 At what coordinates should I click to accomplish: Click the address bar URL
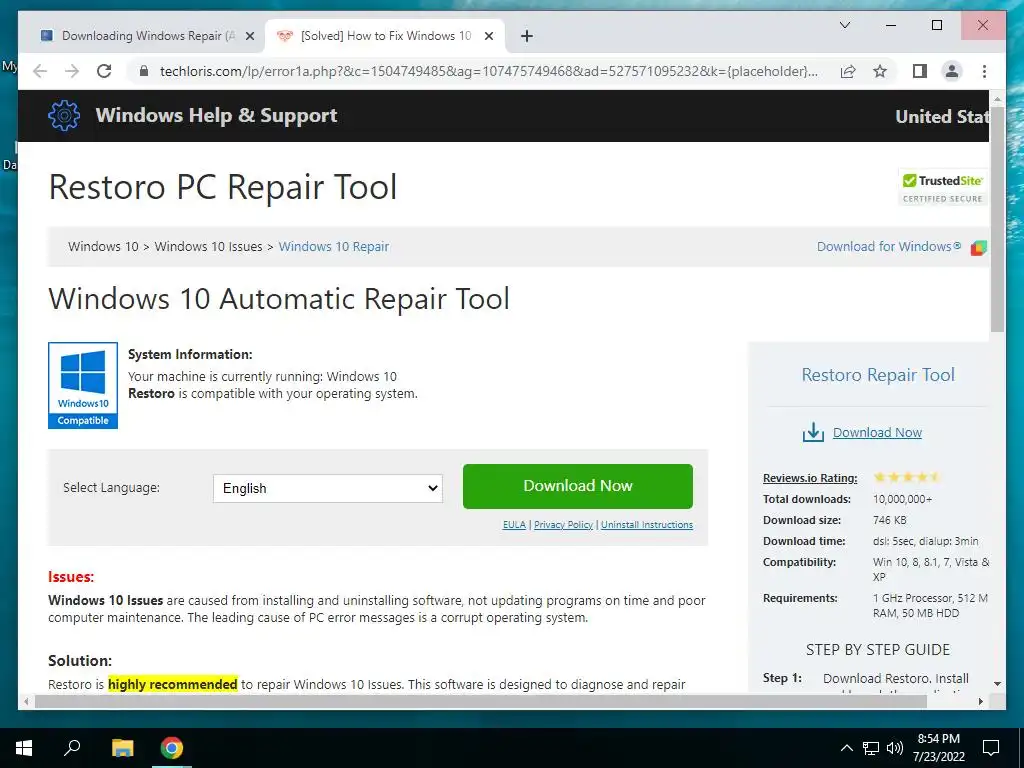488,71
